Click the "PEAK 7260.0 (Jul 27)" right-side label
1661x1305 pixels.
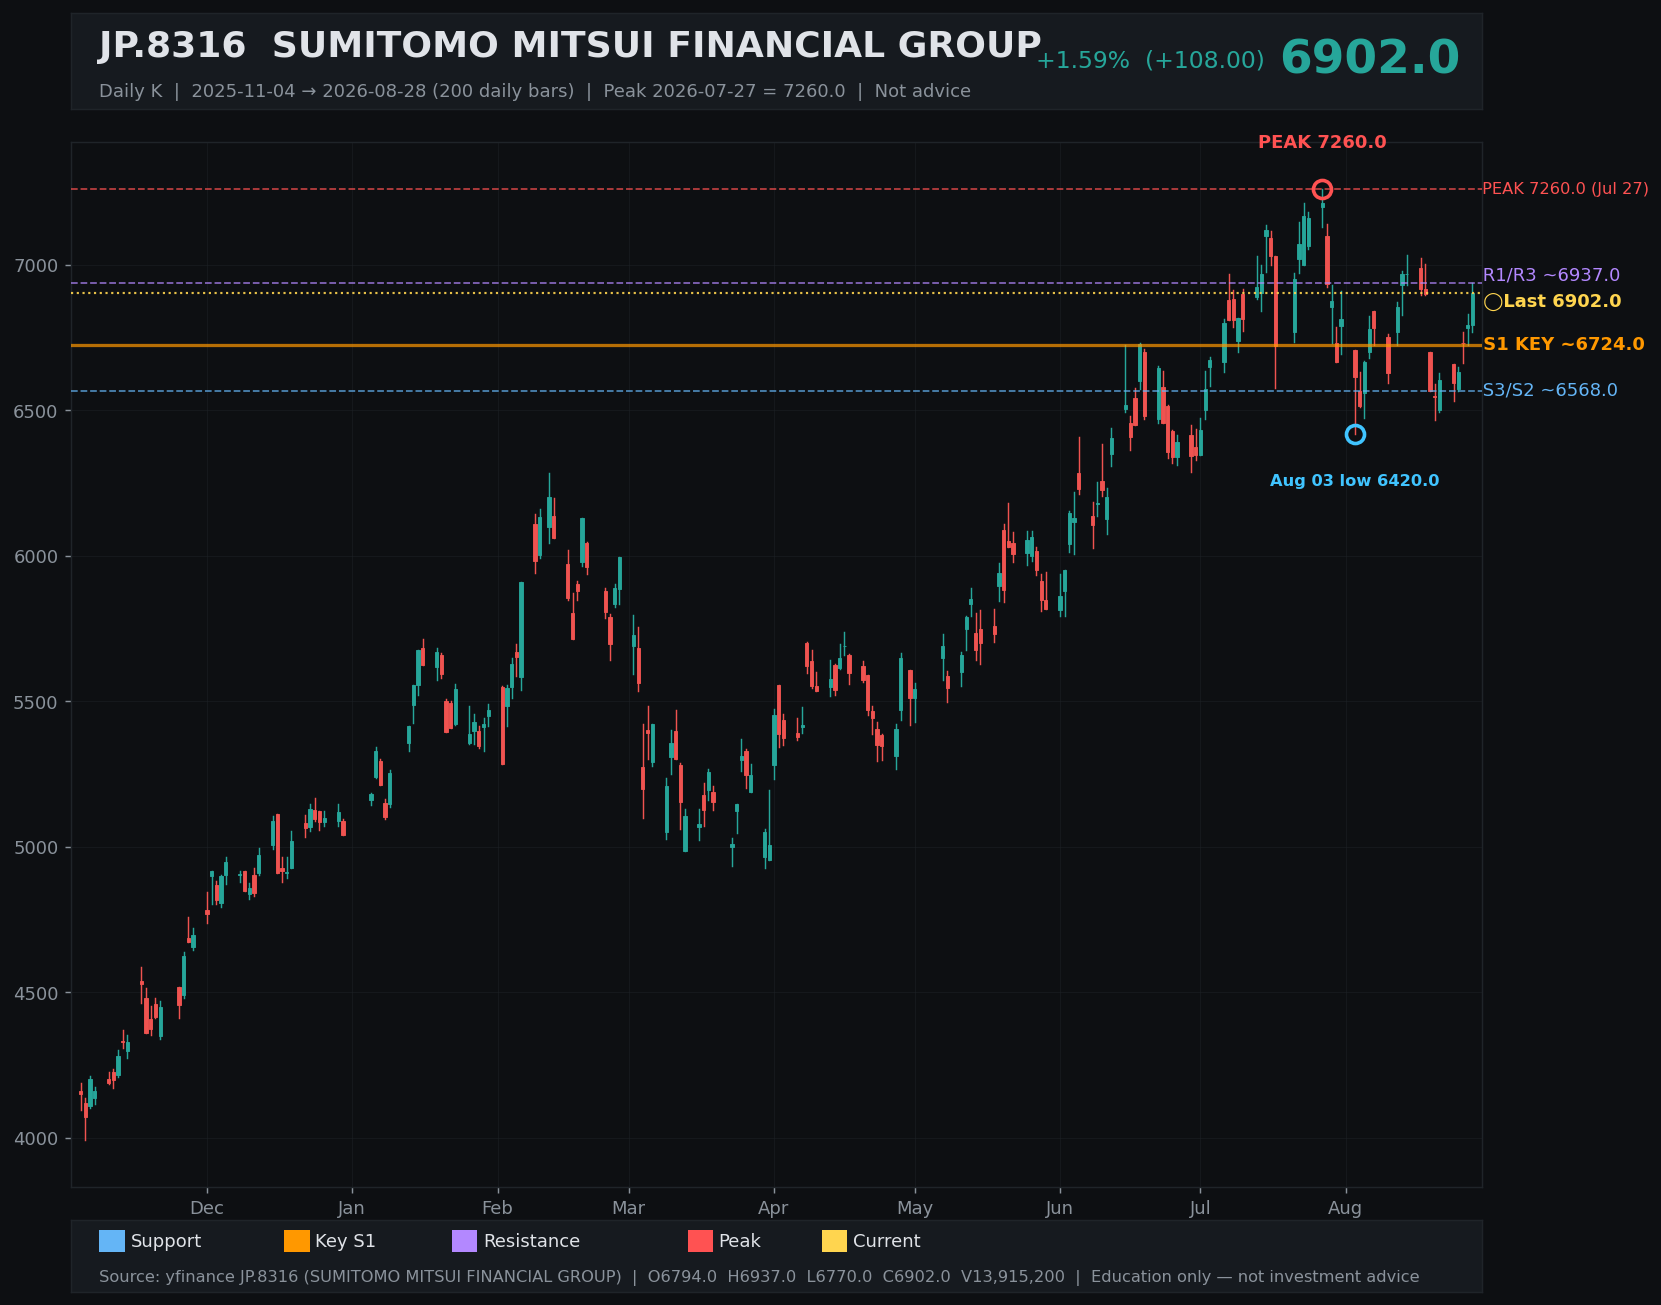pos(1565,189)
